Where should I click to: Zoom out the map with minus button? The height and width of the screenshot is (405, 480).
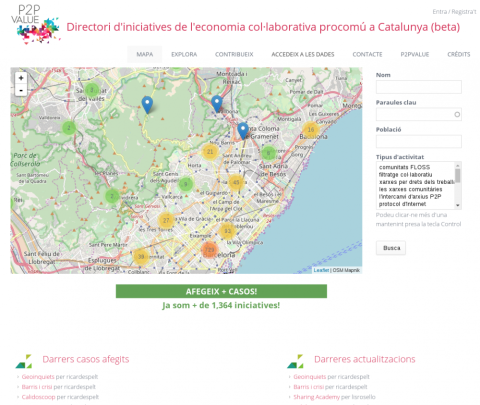pyautogui.click(x=21, y=90)
